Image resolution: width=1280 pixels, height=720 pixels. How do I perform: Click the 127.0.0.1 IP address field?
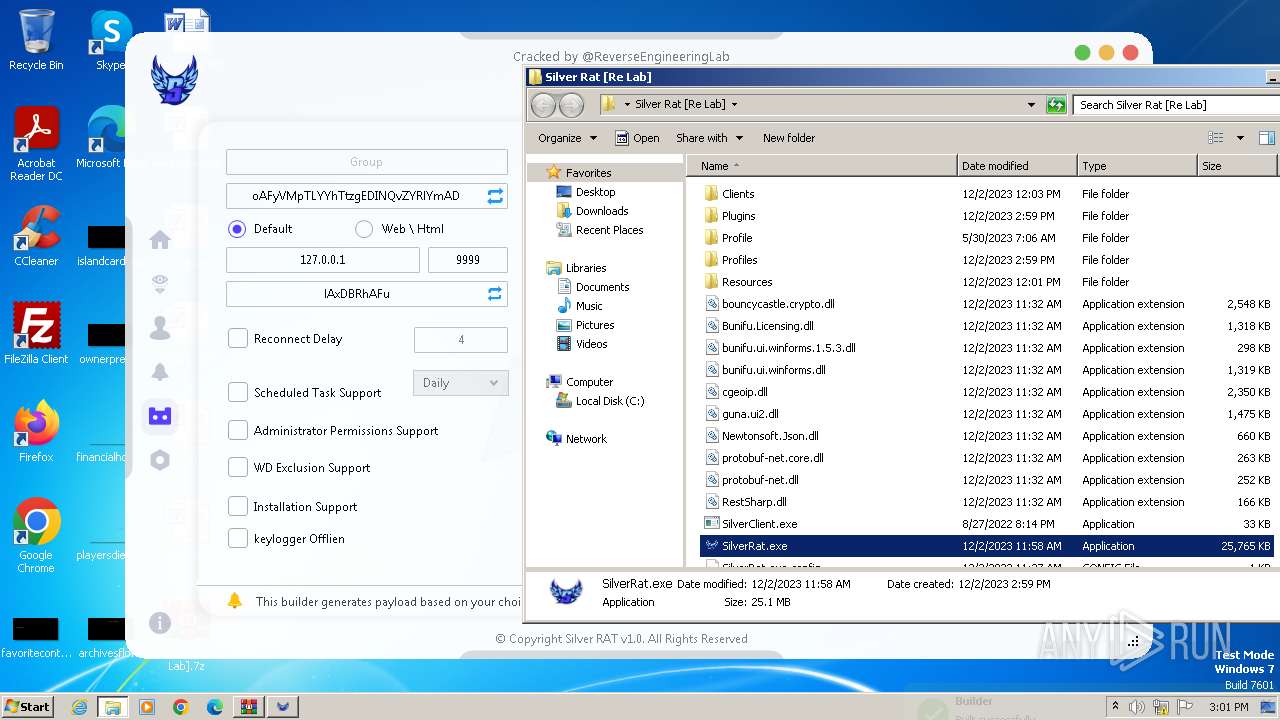pos(323,260)
